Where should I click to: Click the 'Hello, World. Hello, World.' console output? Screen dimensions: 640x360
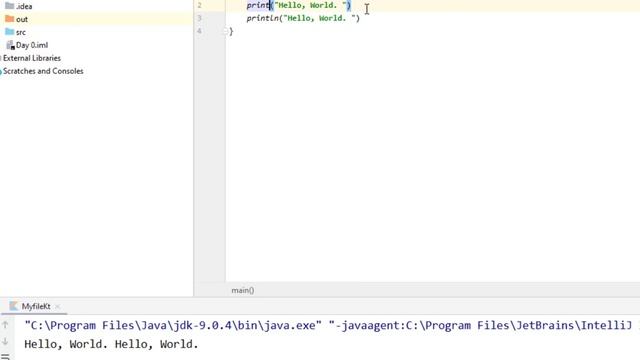coord(111,344)
